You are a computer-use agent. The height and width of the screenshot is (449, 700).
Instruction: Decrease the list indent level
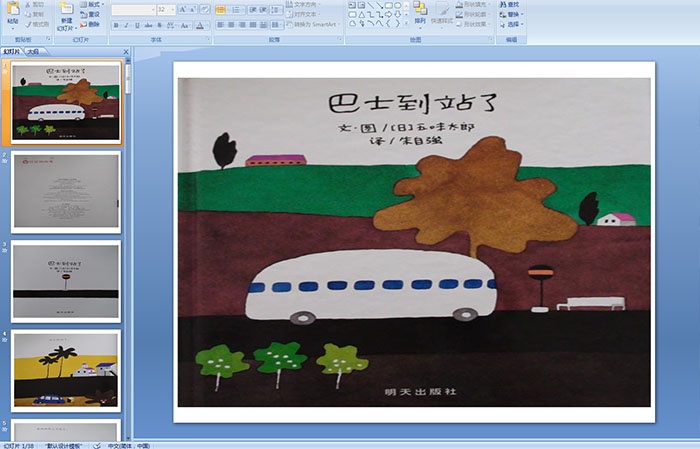[253, 10]
